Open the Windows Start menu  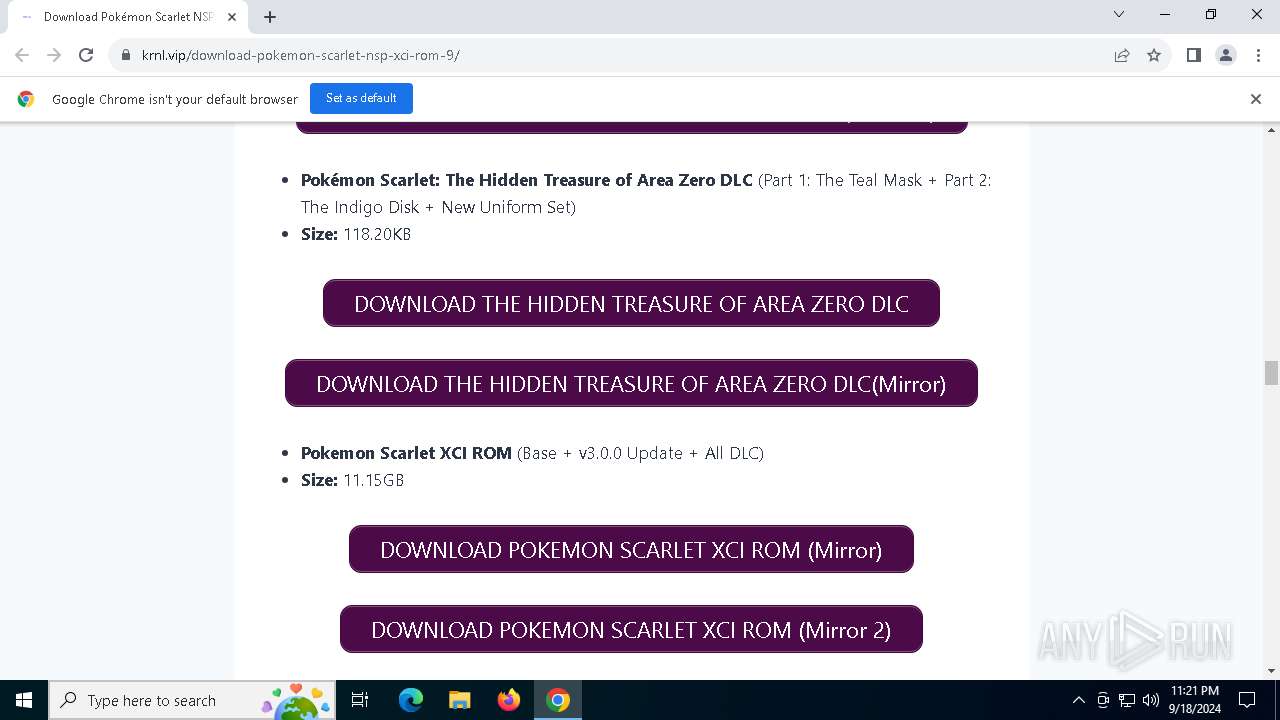(x=24, y=700)
